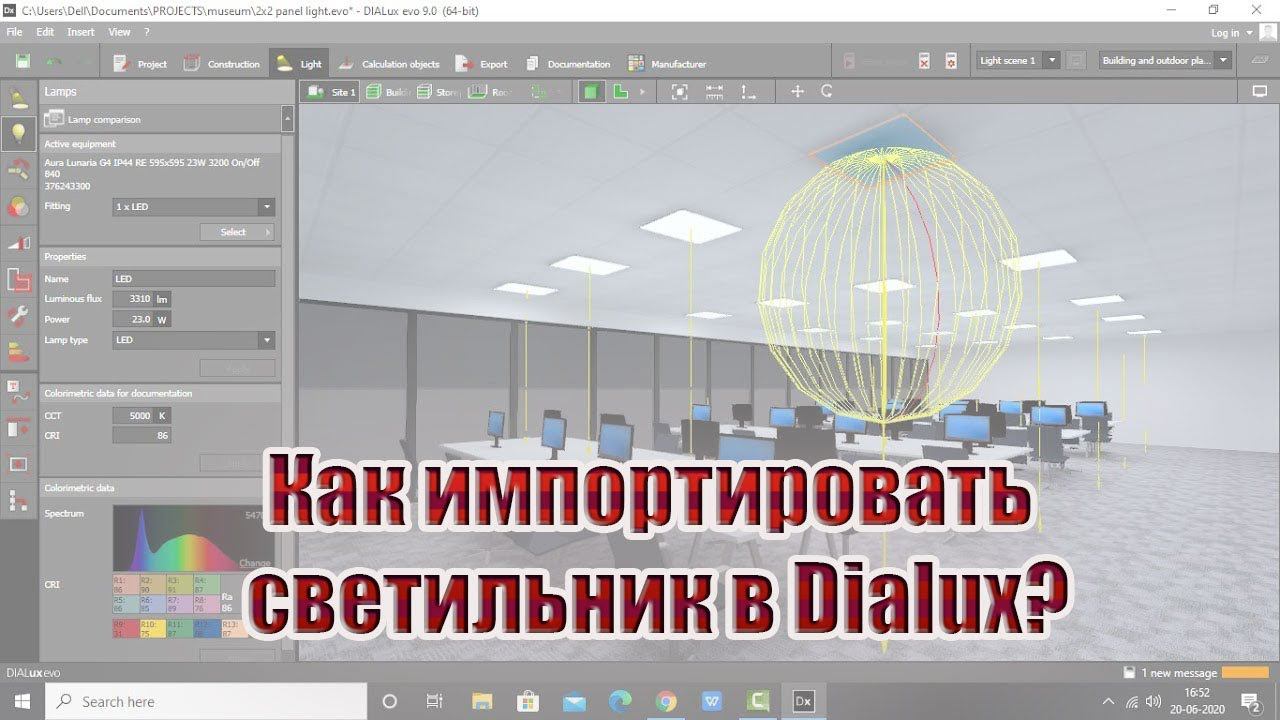Open the color filters tool

(x=19, y=207)
